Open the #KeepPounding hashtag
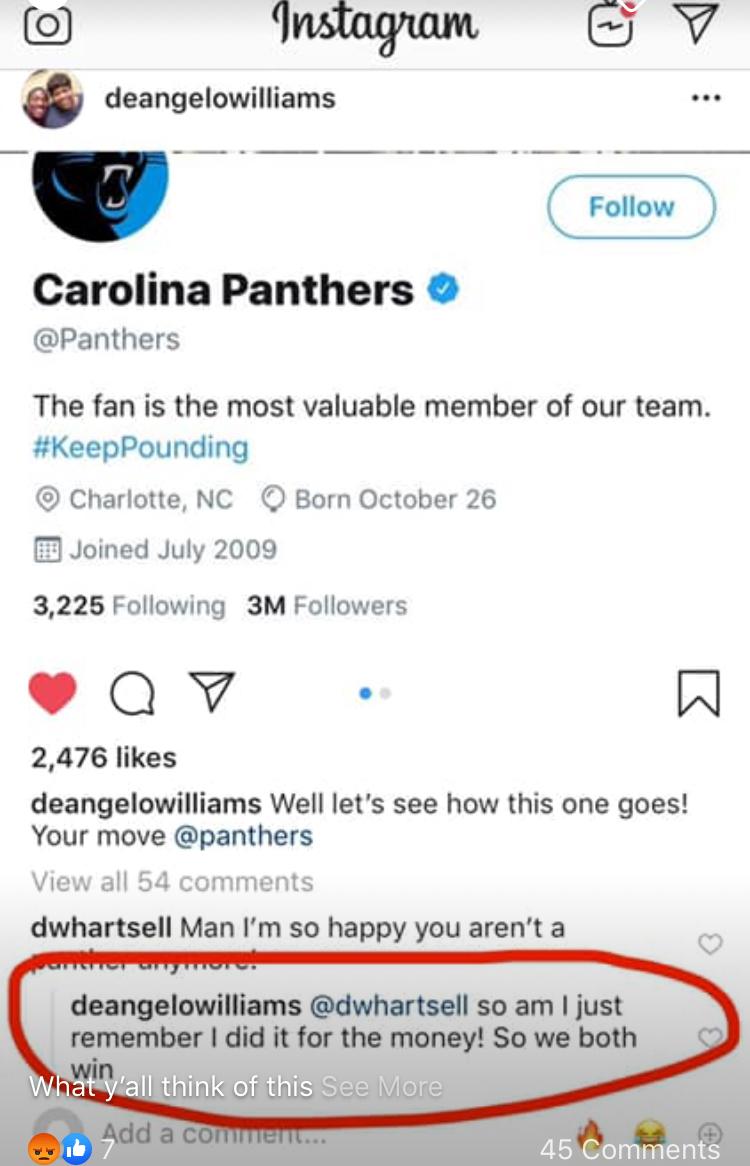This screenshot has height=1166, width=750. 140,448
